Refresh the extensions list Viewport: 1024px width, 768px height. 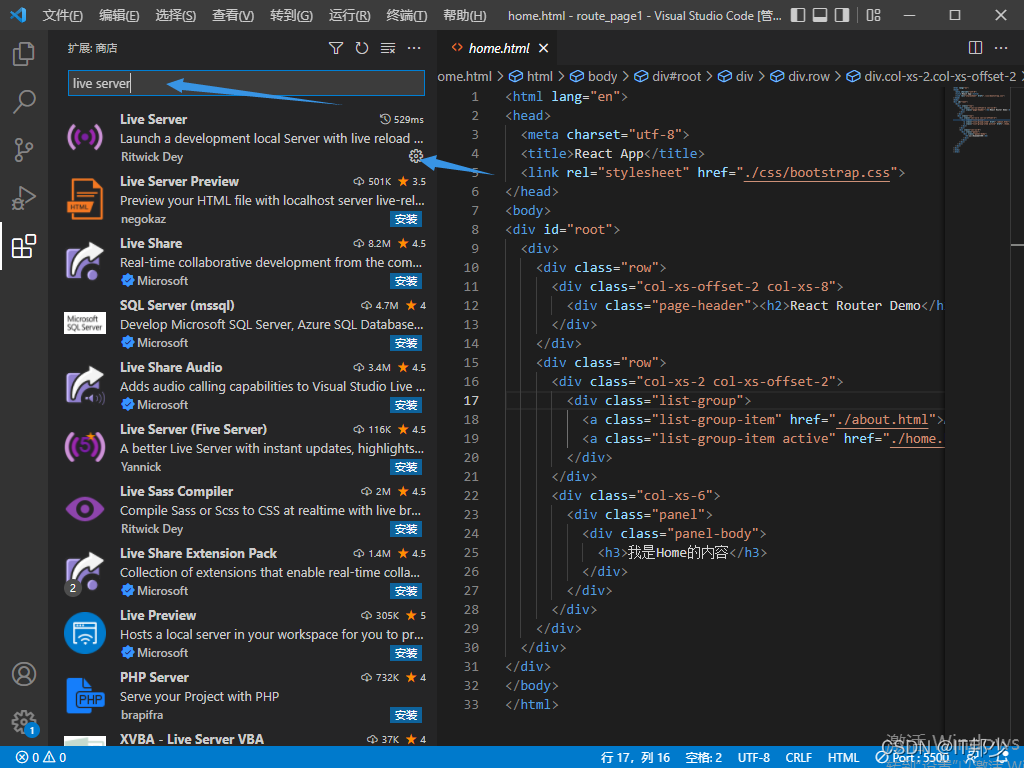[362, 48]
